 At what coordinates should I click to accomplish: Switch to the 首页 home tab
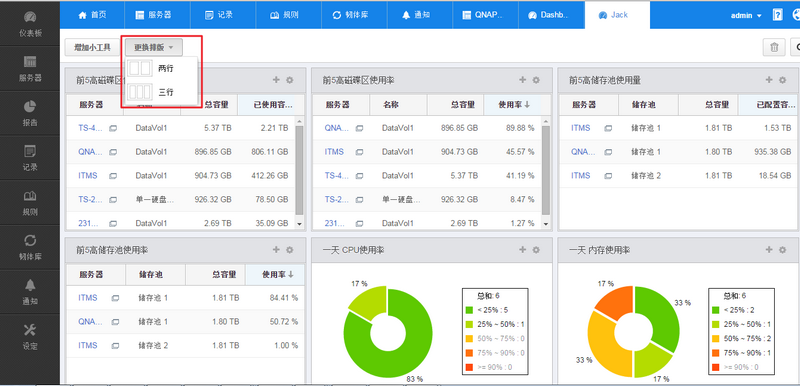coord(92,15)
